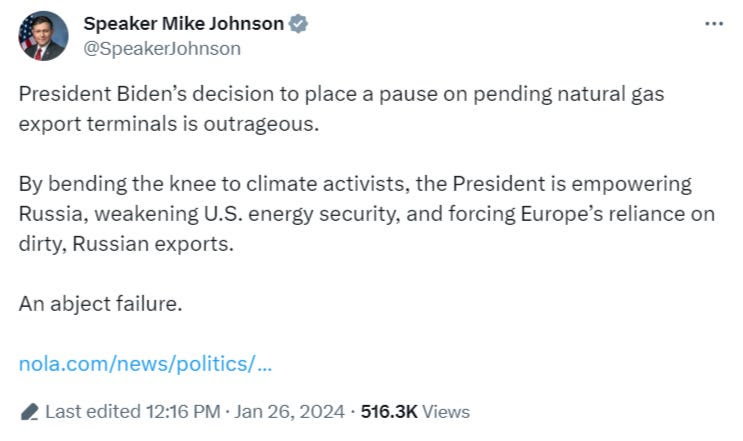The image size is (743, 441).
Task: Click the 516.3K view count number
Action: pyautogui.click(x=389, y=412)
